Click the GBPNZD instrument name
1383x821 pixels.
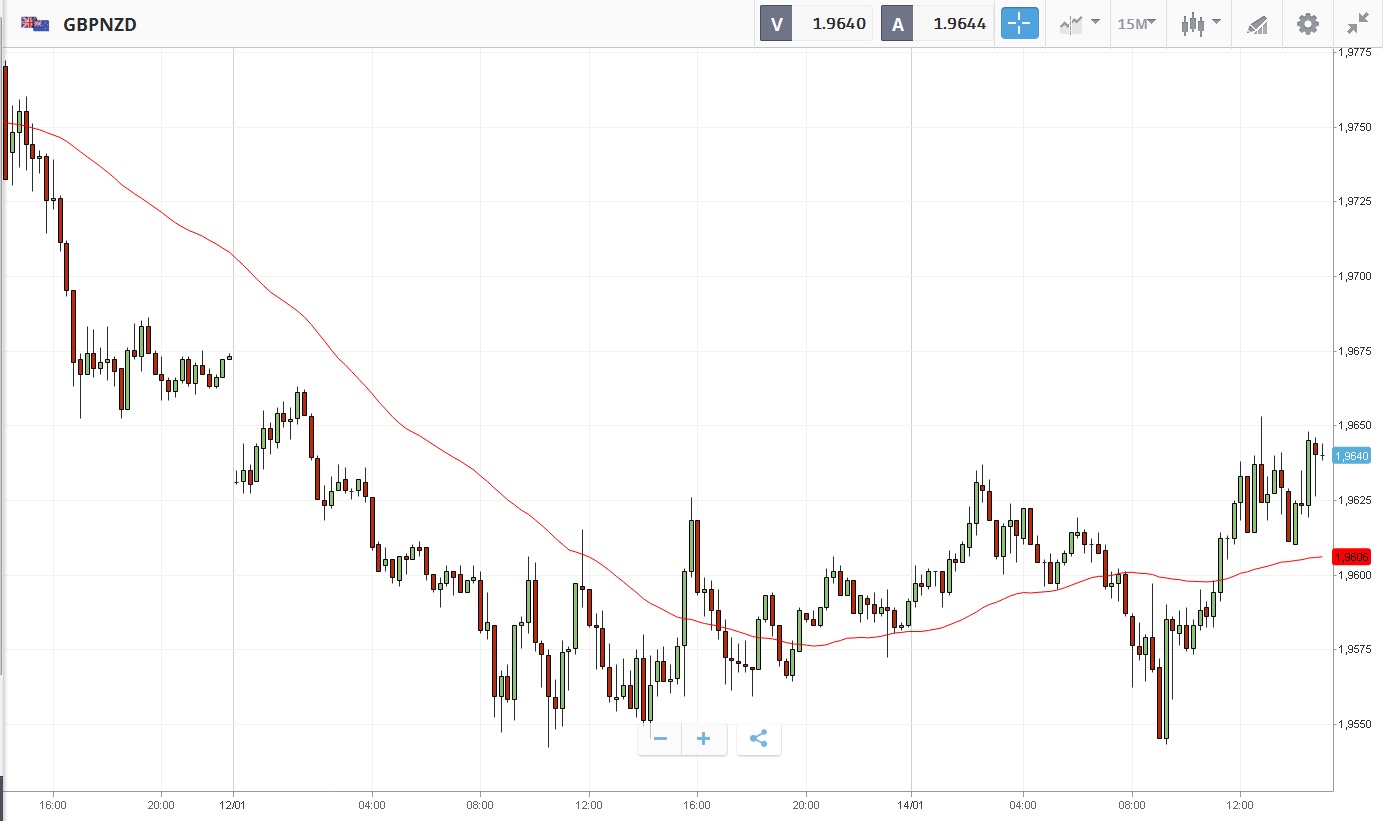coord(100,24)
